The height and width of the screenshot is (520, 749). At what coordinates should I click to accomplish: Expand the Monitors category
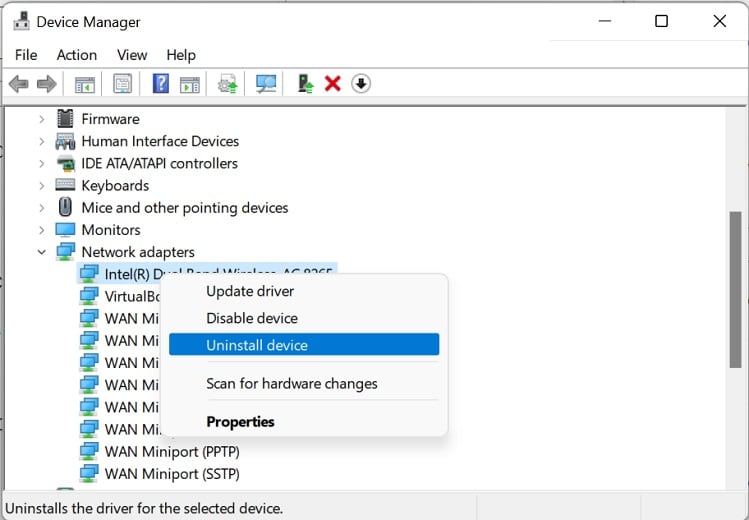(x=42, y=230)
